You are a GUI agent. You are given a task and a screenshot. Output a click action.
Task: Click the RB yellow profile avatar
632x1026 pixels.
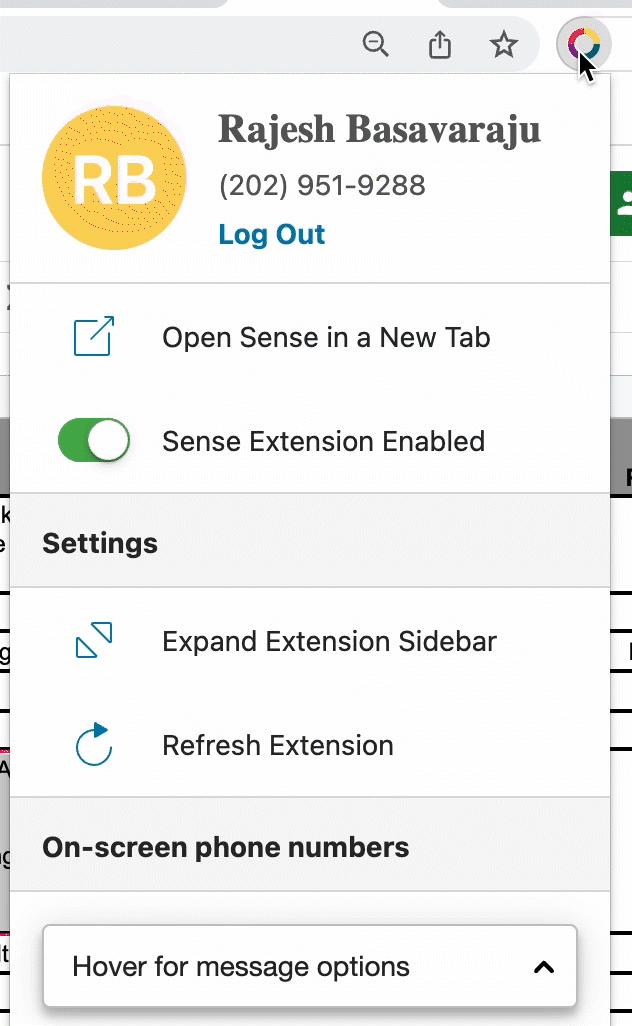[x=114, y=177]
